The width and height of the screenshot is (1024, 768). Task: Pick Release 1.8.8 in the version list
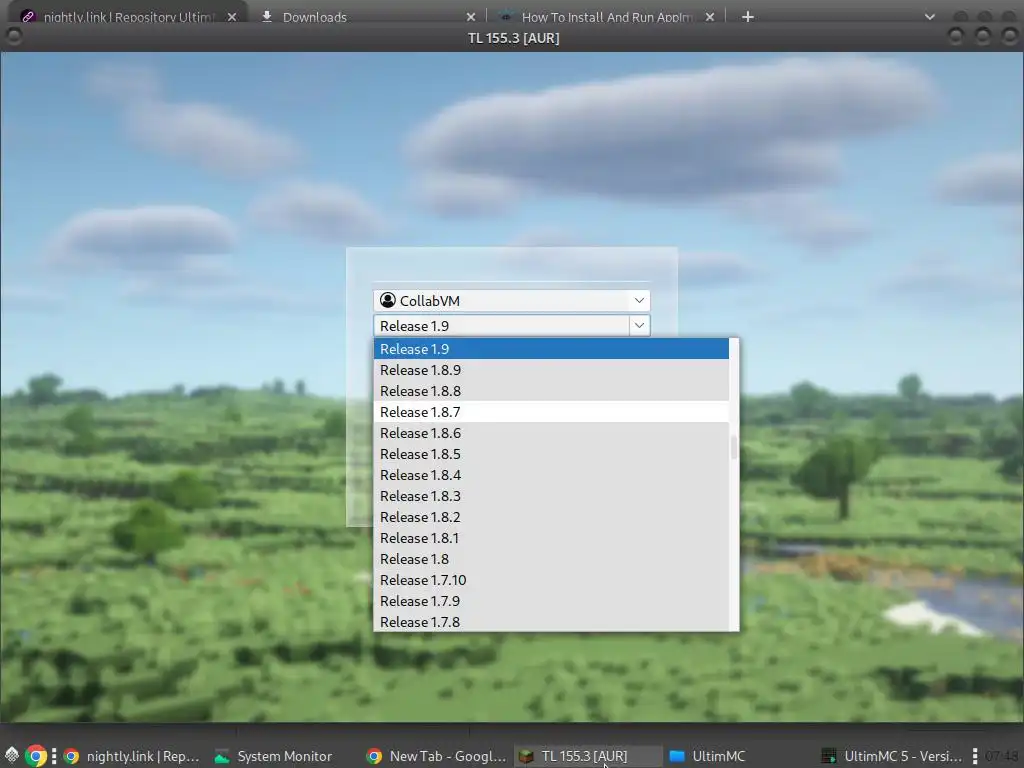click(x=551, y=391)
